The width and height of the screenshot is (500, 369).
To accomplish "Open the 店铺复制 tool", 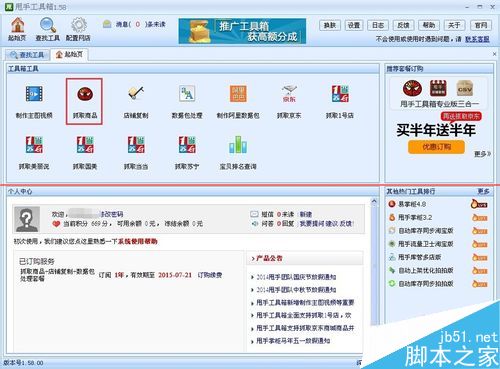I will pos(136,102).
